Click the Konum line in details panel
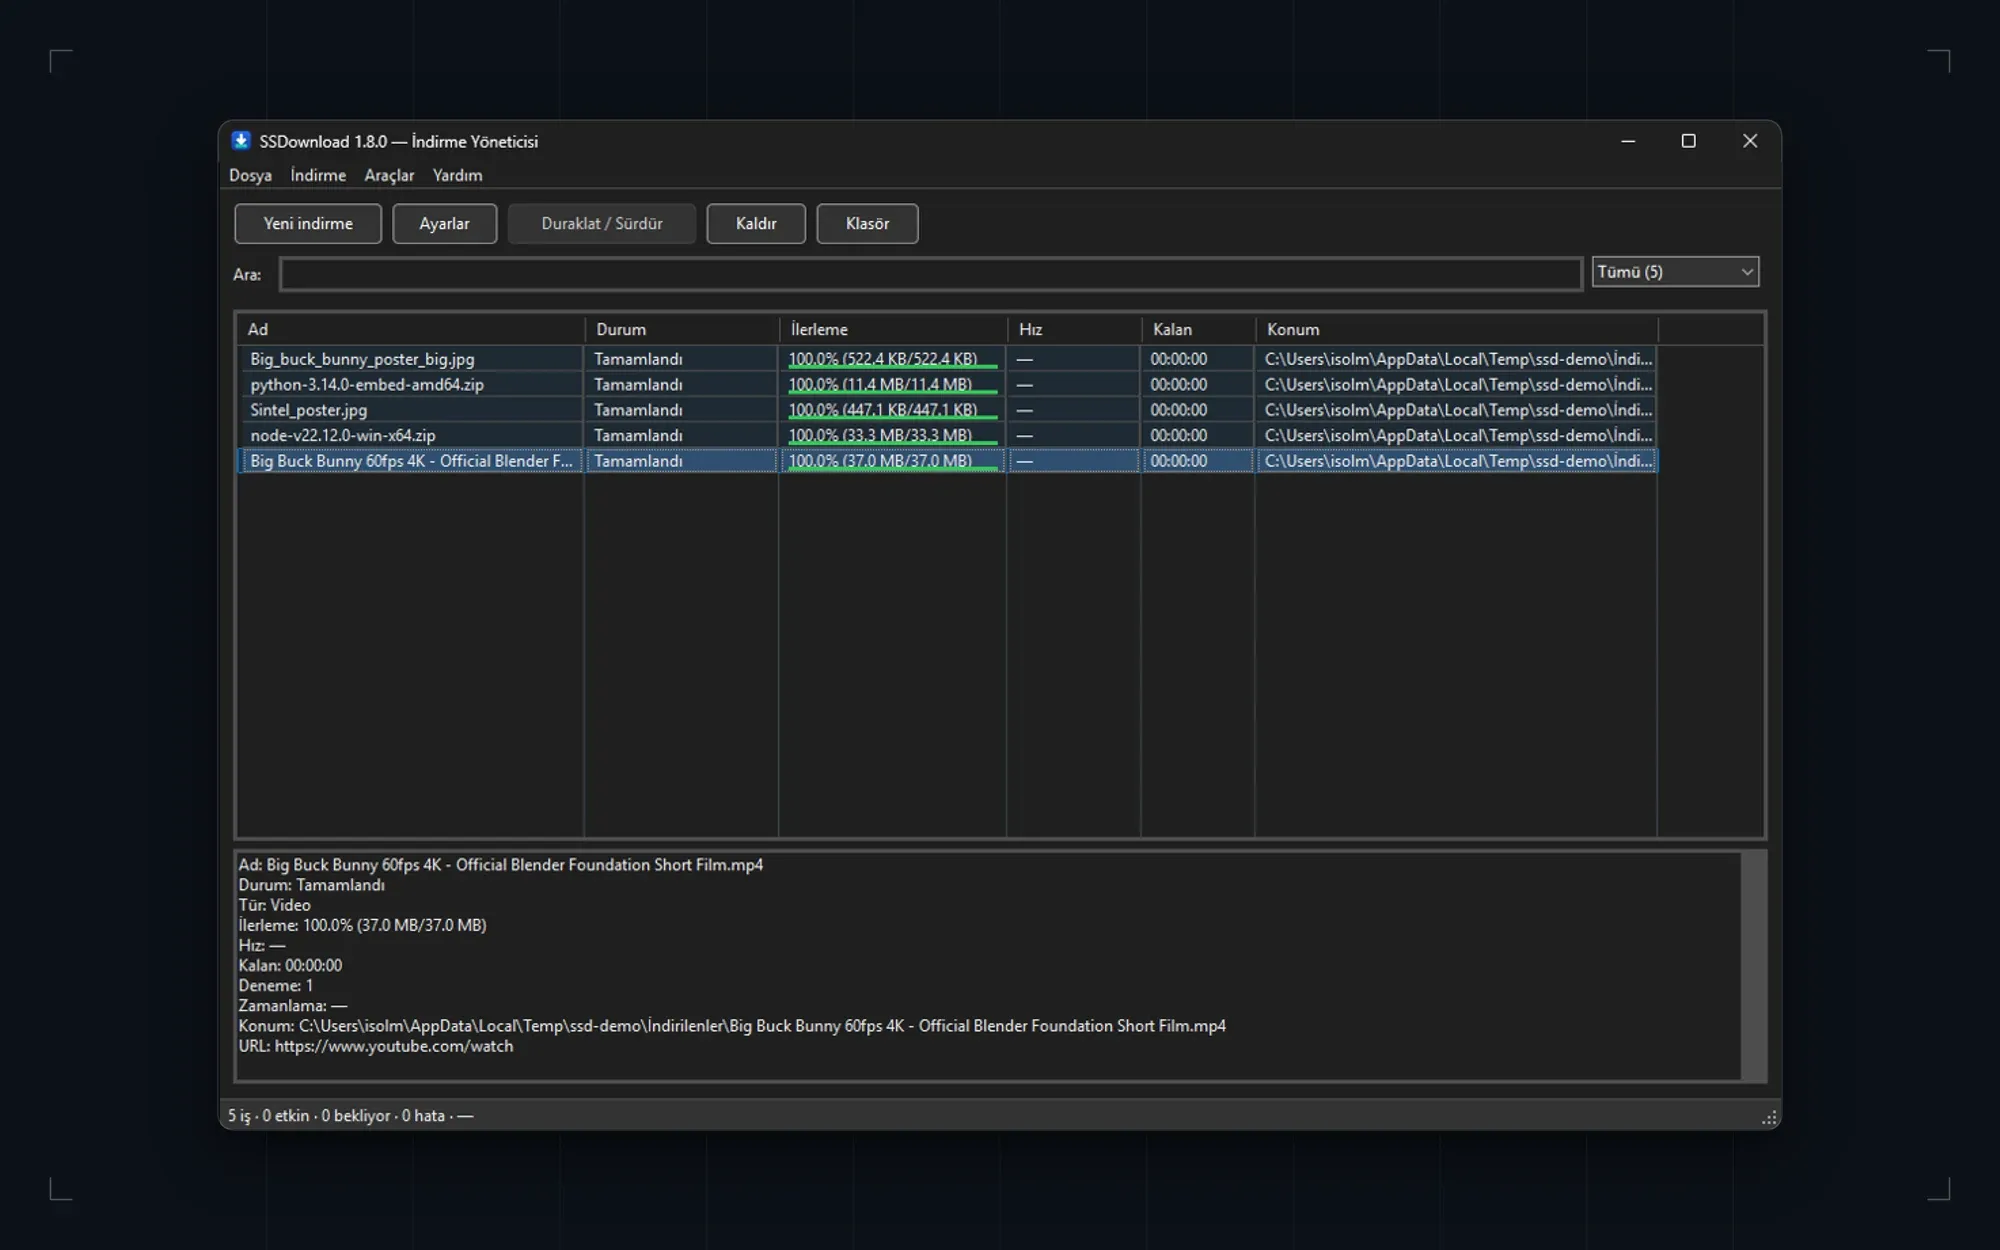This screenshot has width=2000, height=1250. 732,1026
